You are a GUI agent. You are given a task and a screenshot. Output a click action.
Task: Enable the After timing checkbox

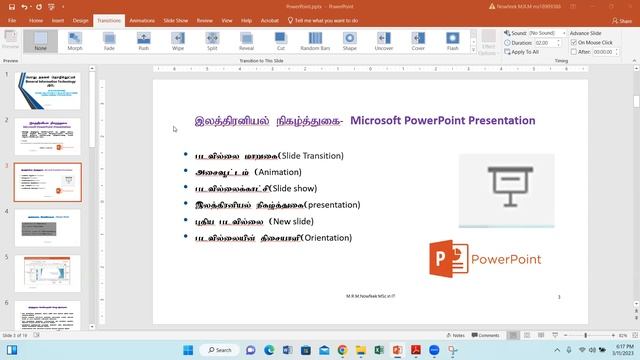click(574, 52)
